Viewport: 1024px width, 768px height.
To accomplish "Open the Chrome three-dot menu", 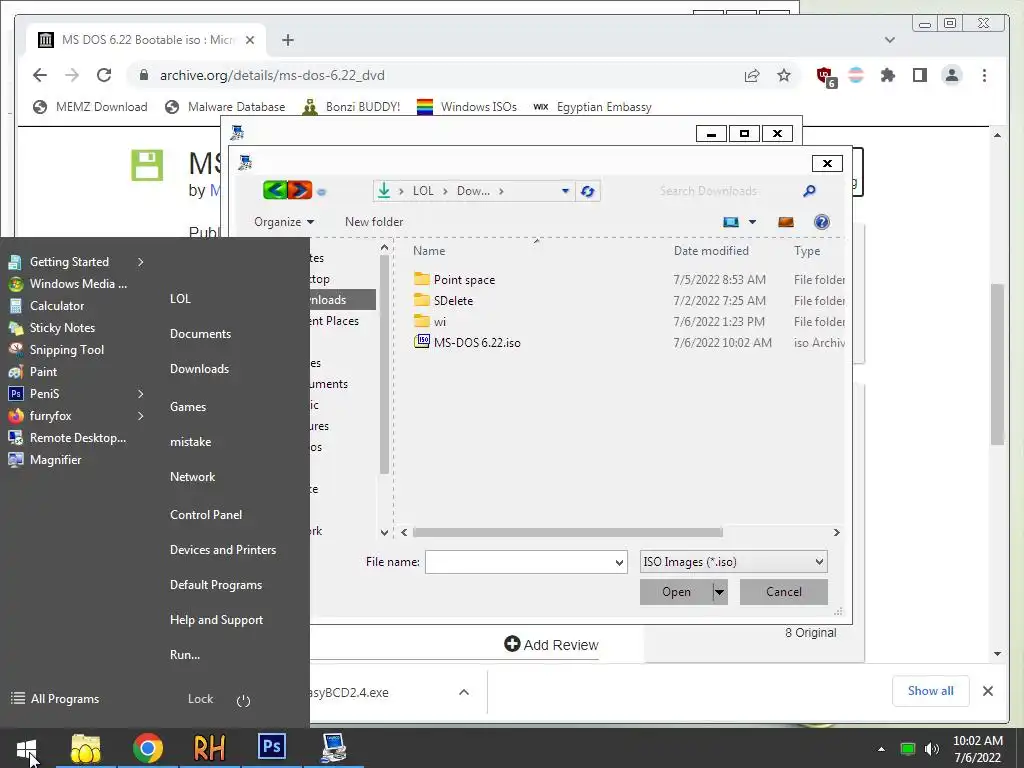I will point(984,75).
